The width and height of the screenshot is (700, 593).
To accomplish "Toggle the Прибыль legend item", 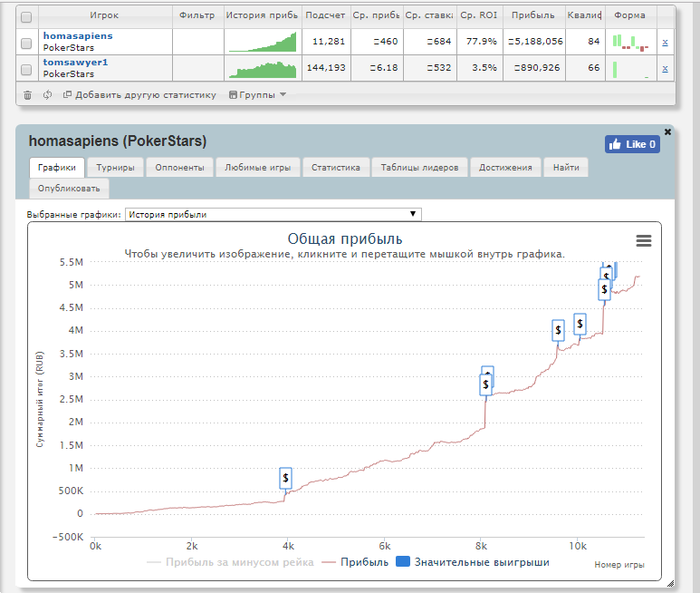I will [355, 562].
